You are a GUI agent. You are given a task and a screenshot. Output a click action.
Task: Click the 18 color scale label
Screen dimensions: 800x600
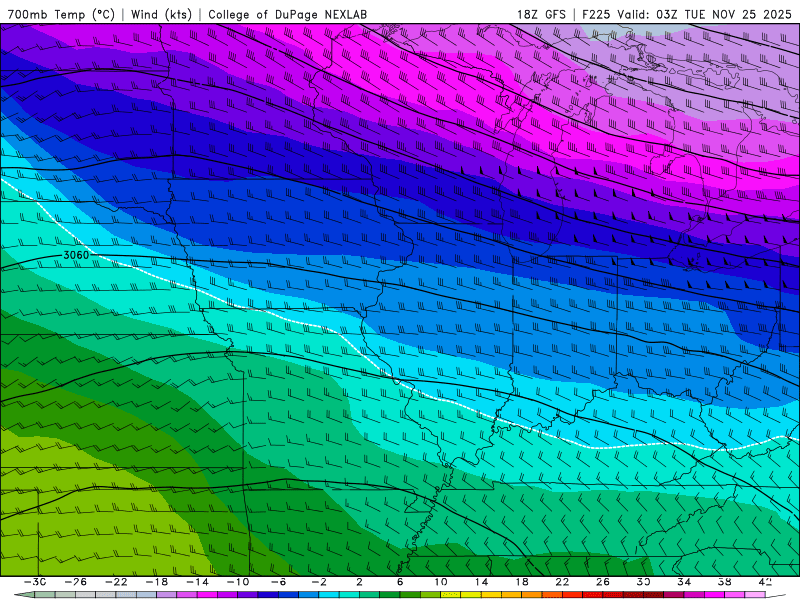[x=522, y=582]
